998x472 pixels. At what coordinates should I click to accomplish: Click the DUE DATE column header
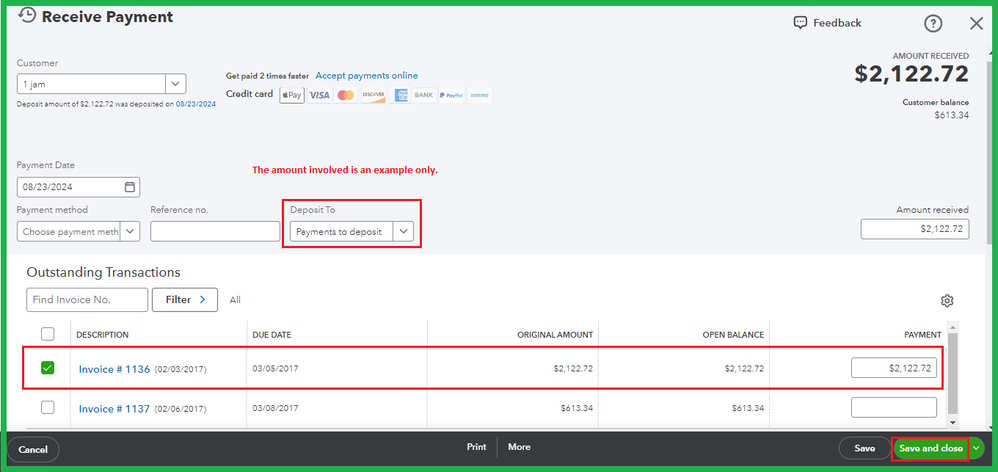point(272,335)
